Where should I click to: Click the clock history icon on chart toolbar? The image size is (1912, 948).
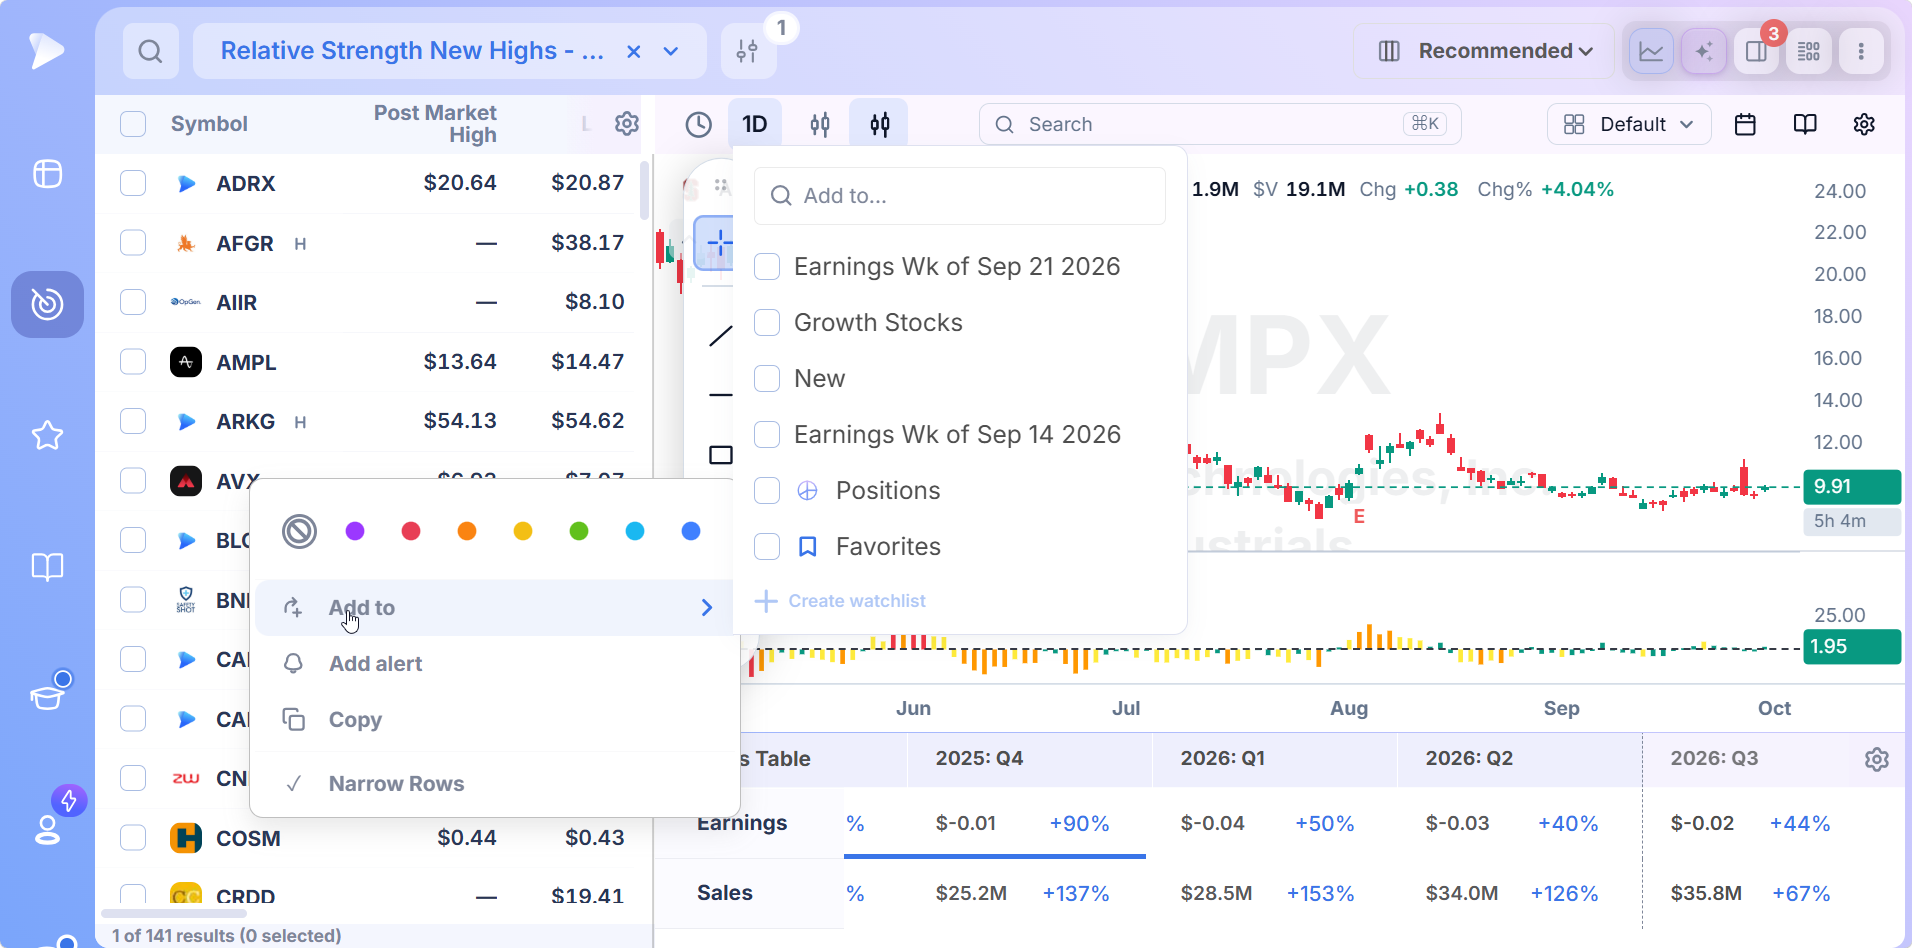pyautogui.click(x=698, y=124)
